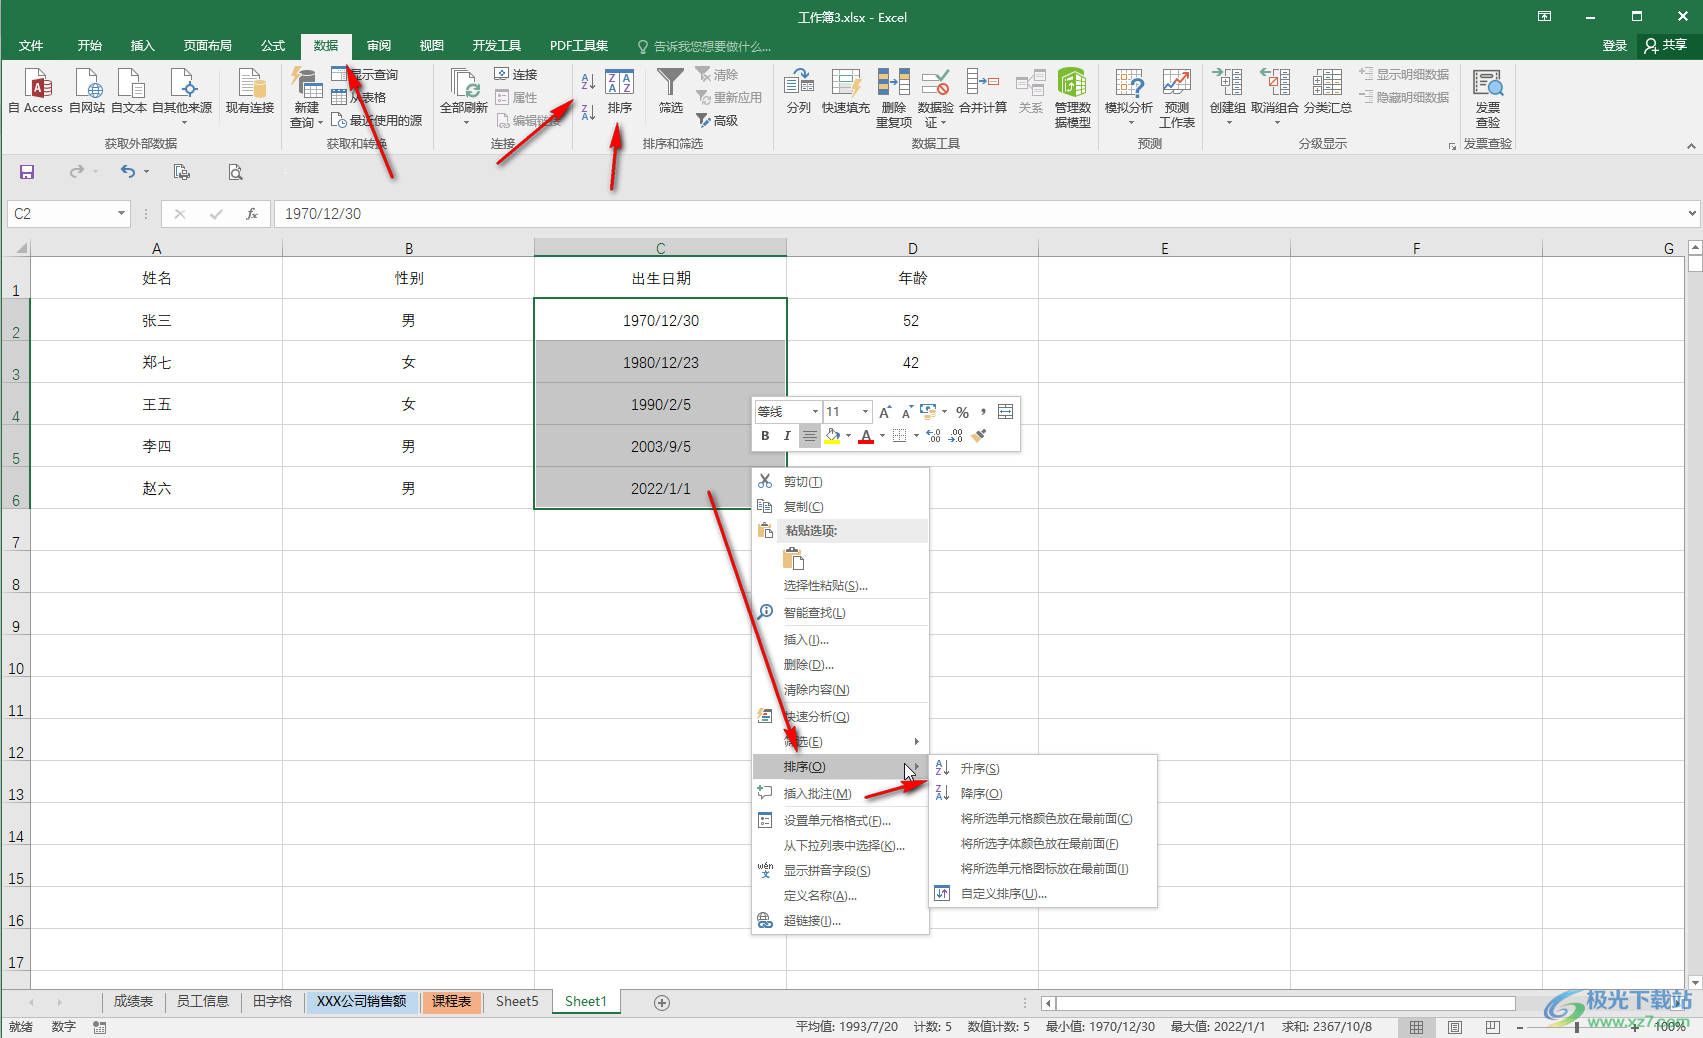Apply yellow fill color in mini toolbar
Viewport: 1703px width, 1038px height.
832,436
